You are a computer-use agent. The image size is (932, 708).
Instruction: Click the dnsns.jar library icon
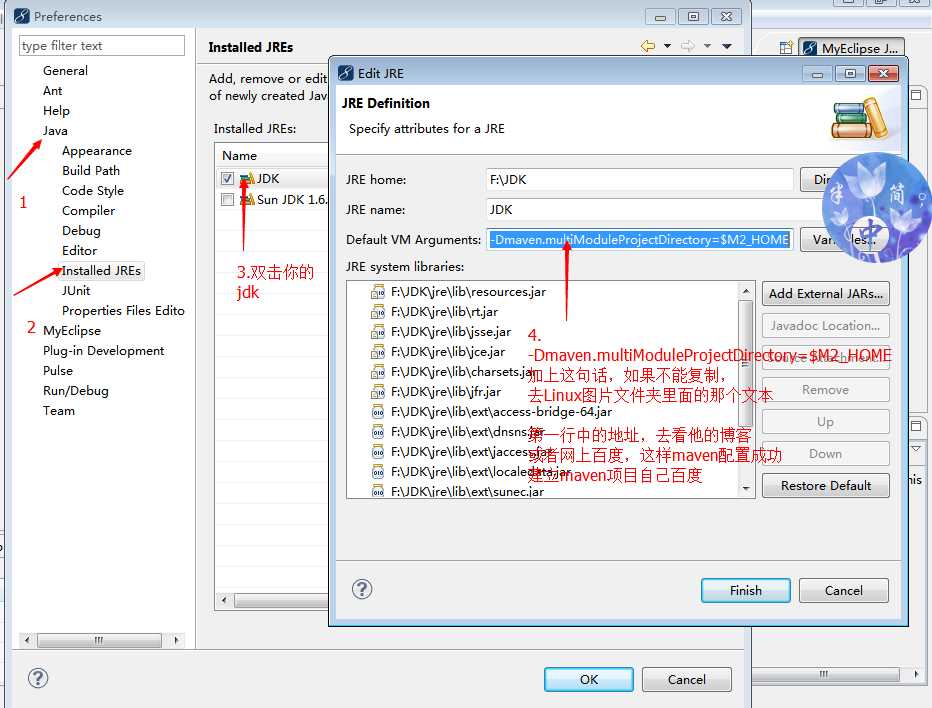pos(377,432)
